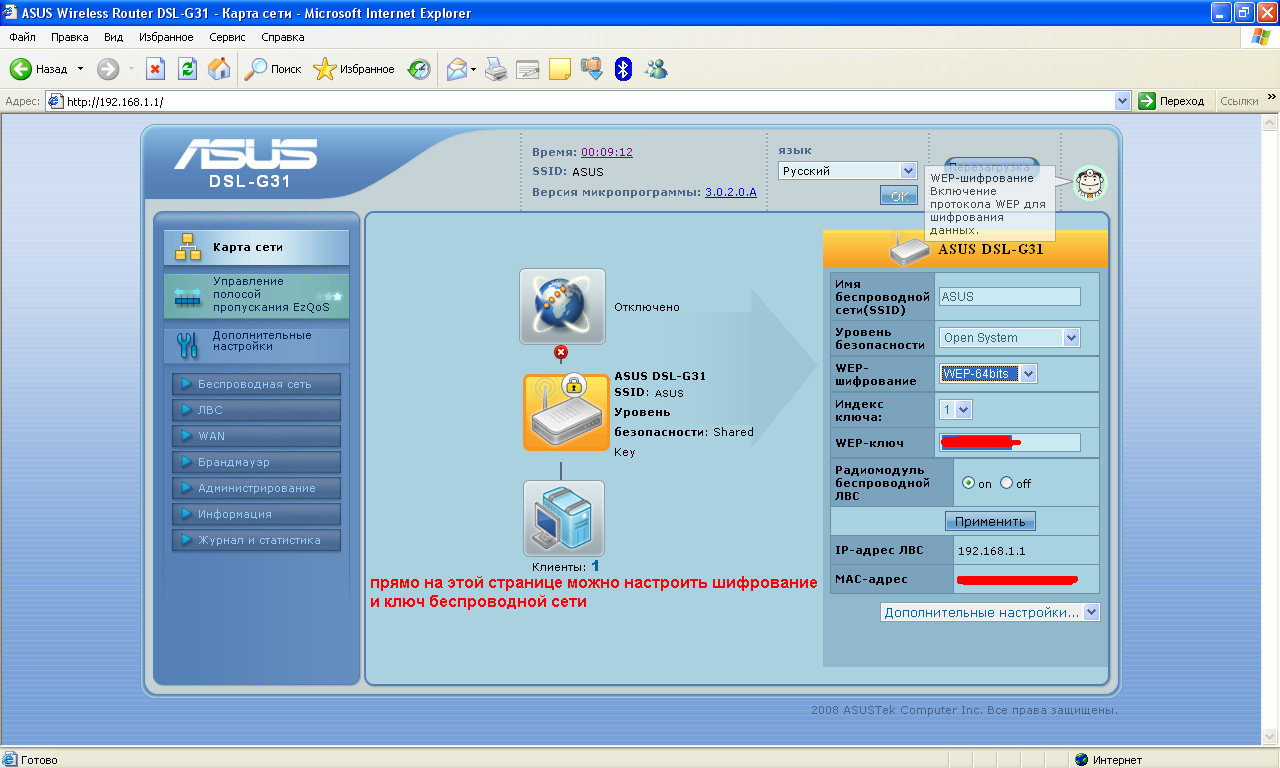This screenshot has height=768, width=1280.
Task: Go to Home page icon
Action: (219, 69)
